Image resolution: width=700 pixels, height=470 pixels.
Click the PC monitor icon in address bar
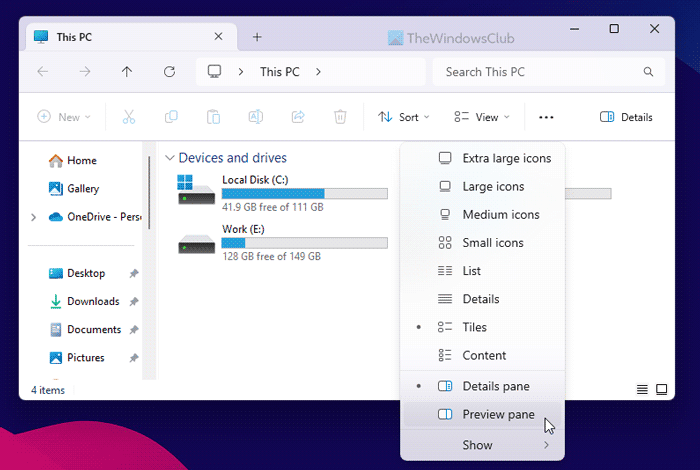pyautogui.click(x=214, y=71)
